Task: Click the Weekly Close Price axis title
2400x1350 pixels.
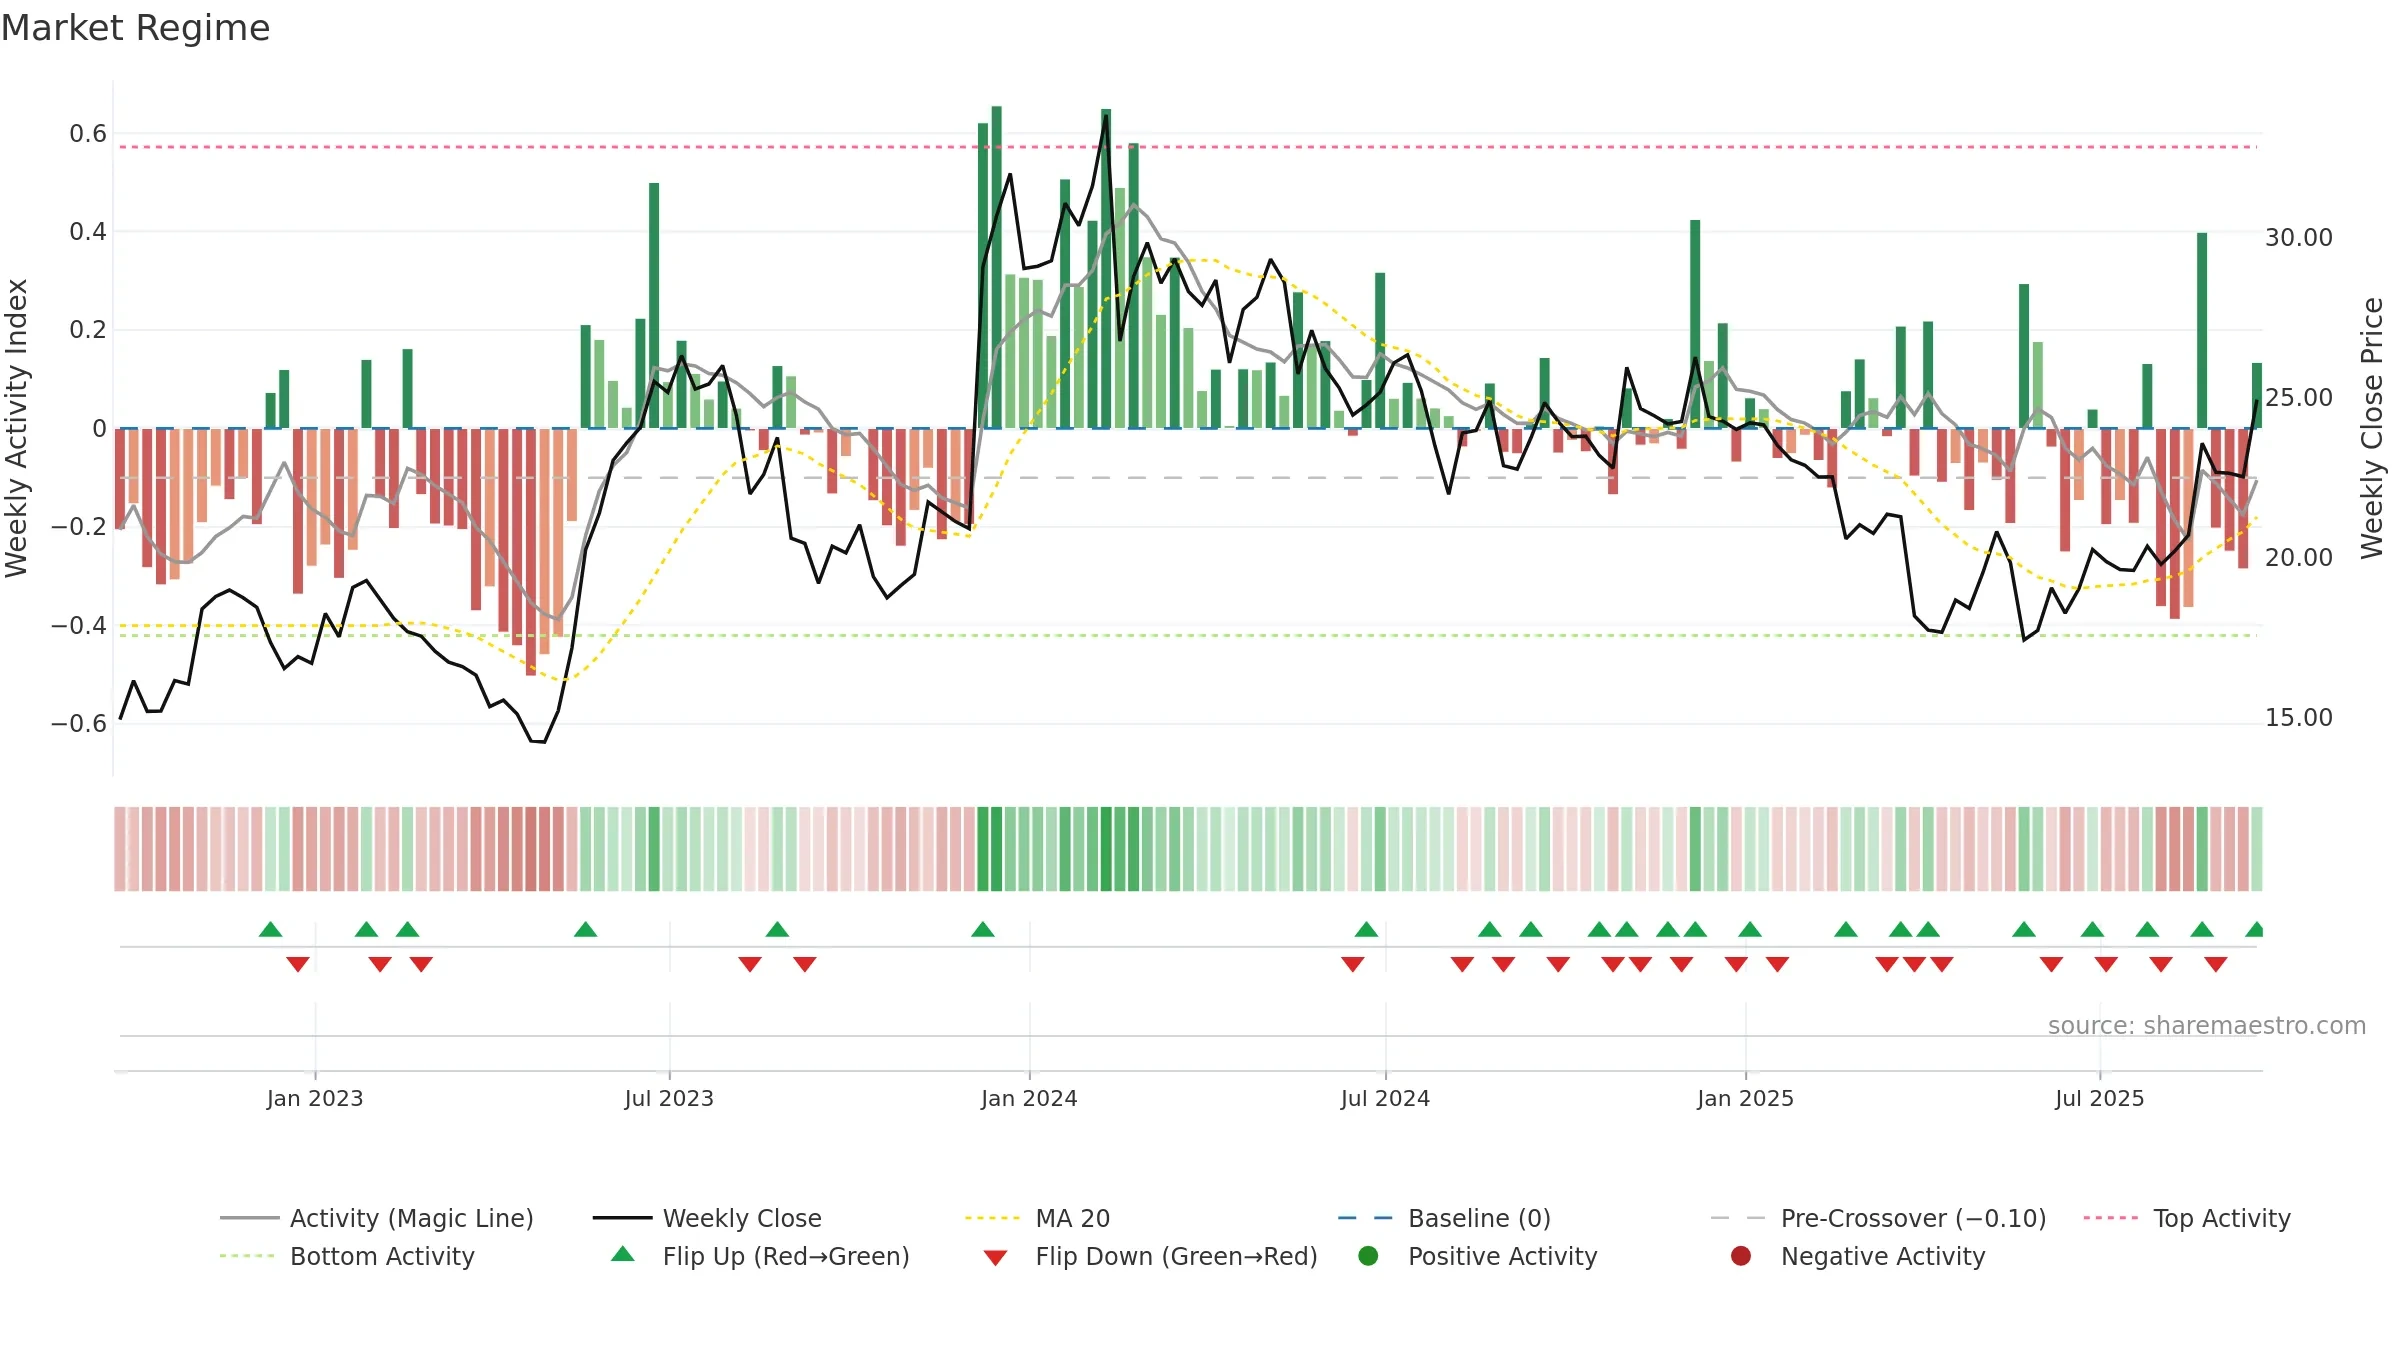Action: (2372, 428)
